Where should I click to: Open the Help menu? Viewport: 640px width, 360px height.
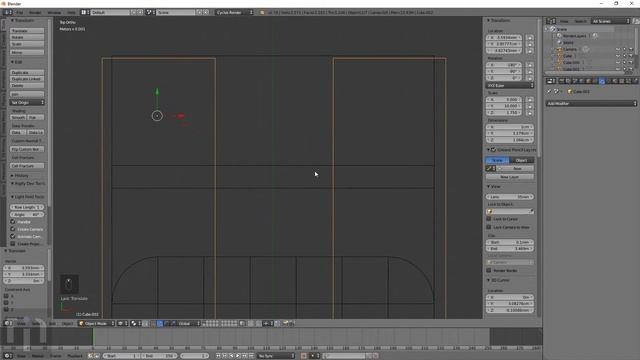tap(71, 13)
